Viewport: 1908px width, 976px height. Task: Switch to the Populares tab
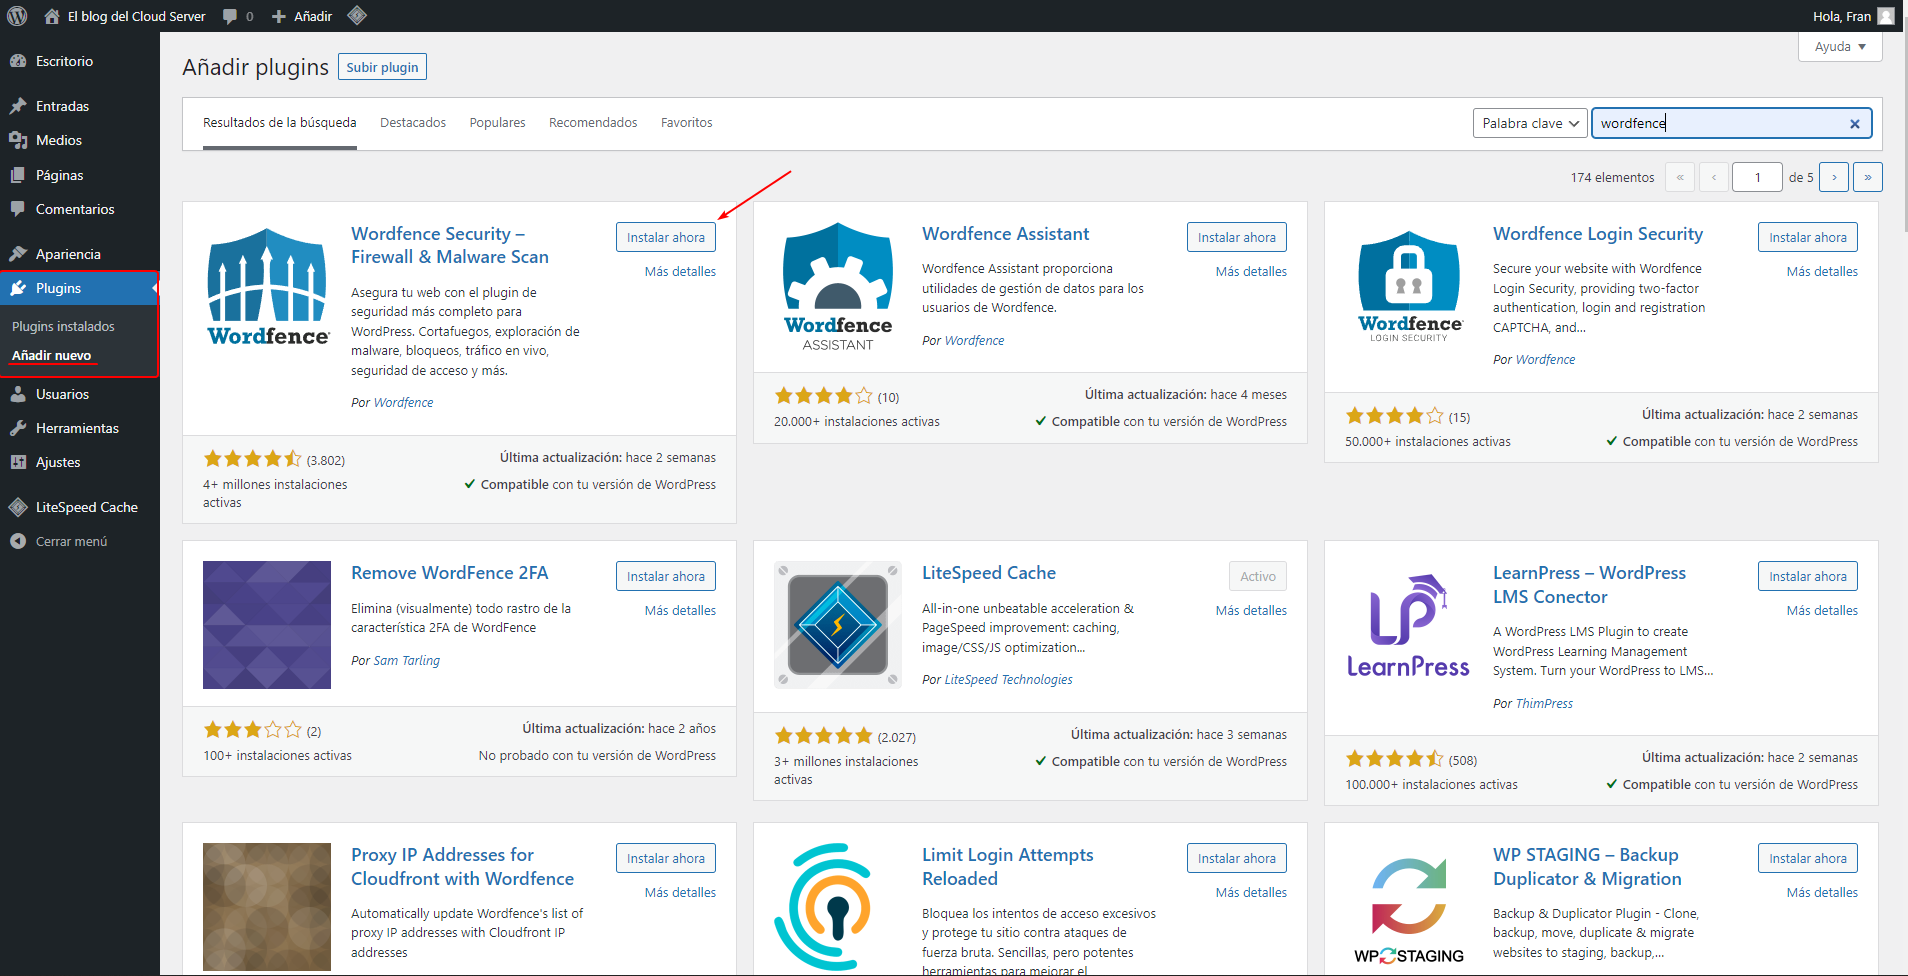(x=497, y=123)
